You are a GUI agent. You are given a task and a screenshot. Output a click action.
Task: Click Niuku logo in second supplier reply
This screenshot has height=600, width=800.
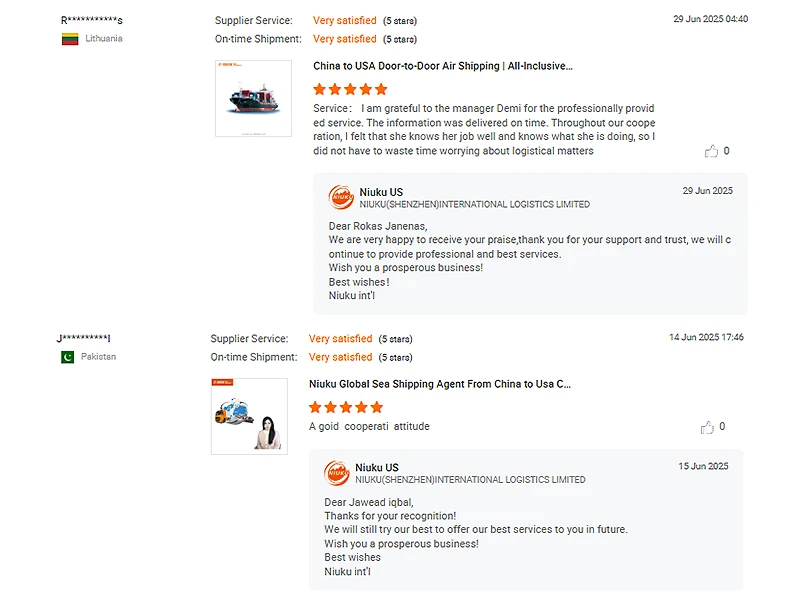pos(337,473)
